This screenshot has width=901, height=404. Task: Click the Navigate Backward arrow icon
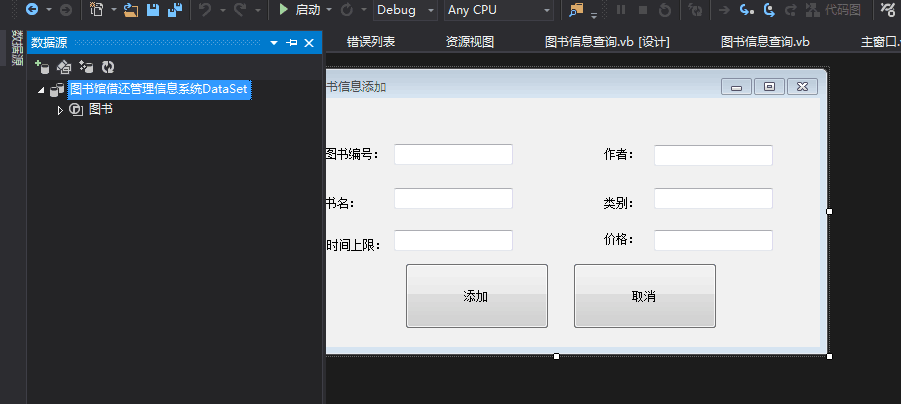32,9
